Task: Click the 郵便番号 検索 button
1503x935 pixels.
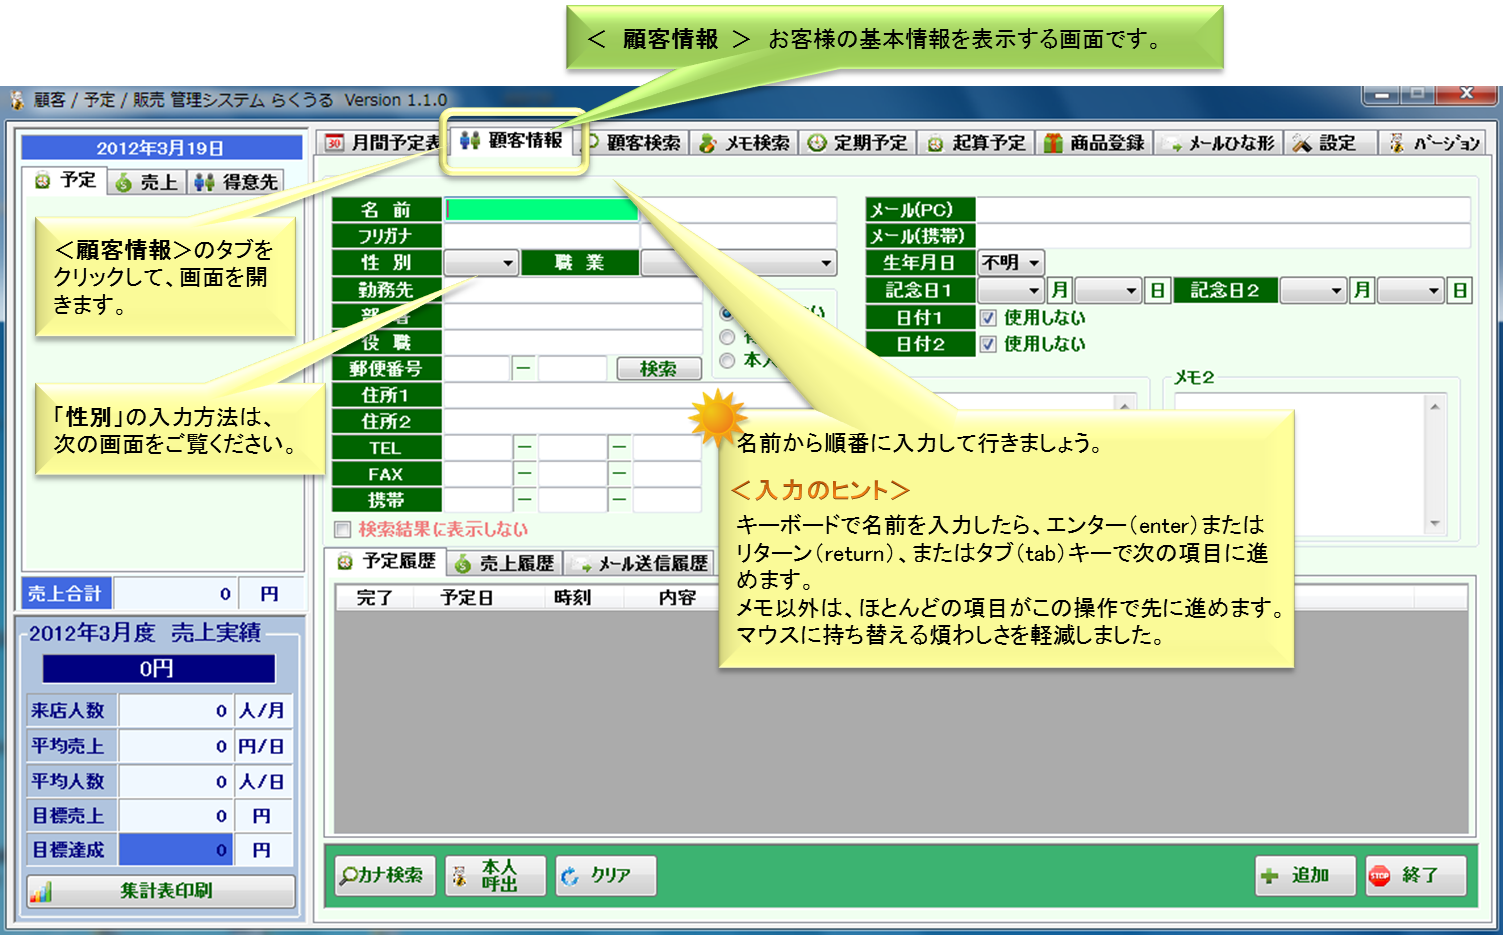Action: (x=658, y=369)
